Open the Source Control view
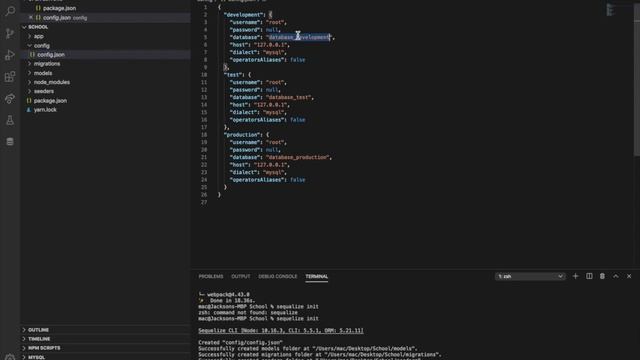Screen dimensions: 640x360 (x=10, y=33)
